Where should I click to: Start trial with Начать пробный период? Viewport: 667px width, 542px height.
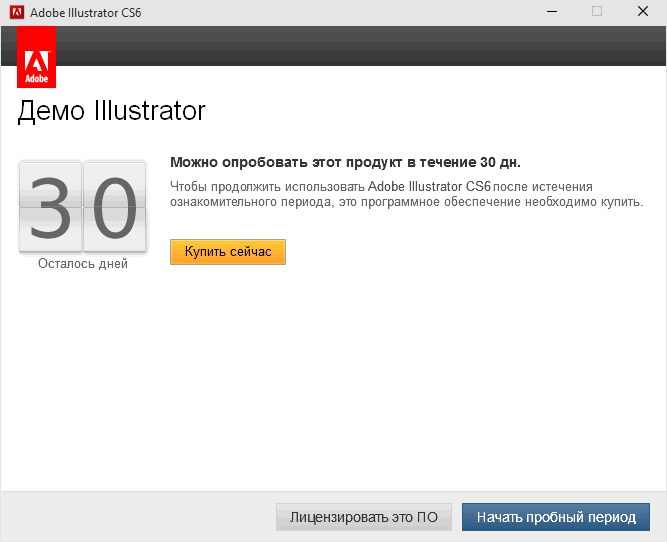tap(556, 517)
